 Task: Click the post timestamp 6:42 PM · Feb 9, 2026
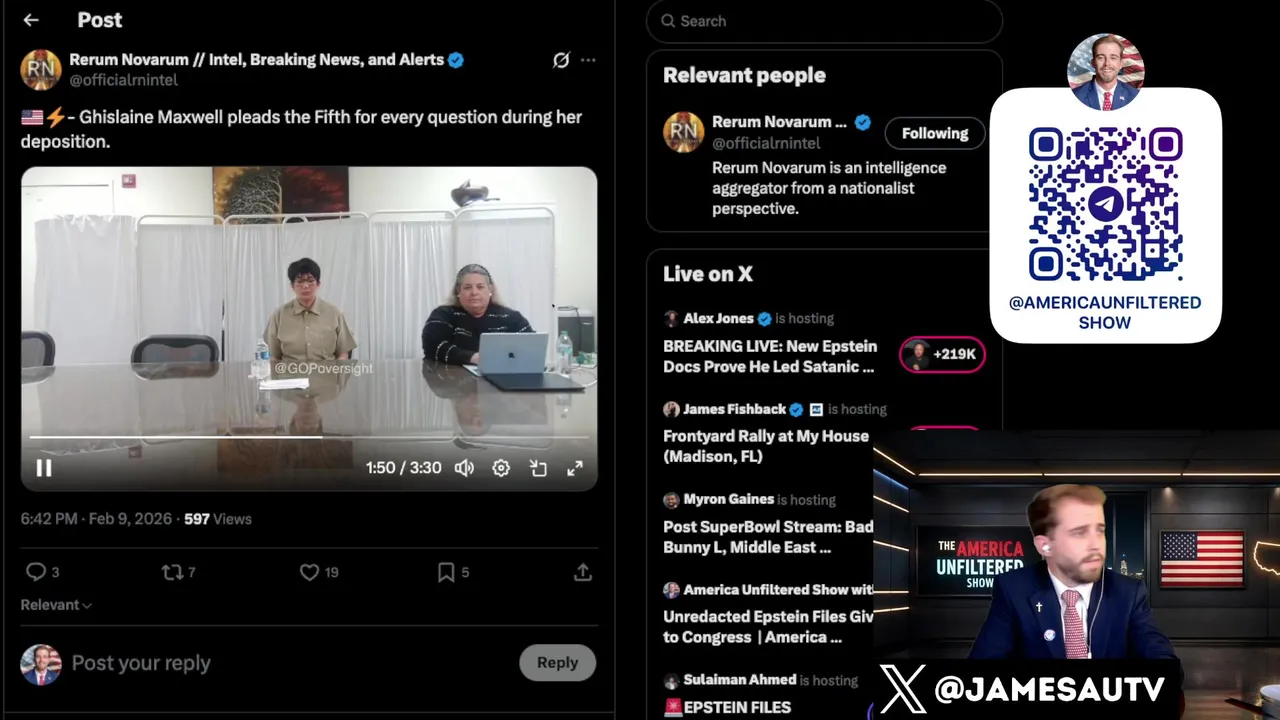tap(96, 519)
